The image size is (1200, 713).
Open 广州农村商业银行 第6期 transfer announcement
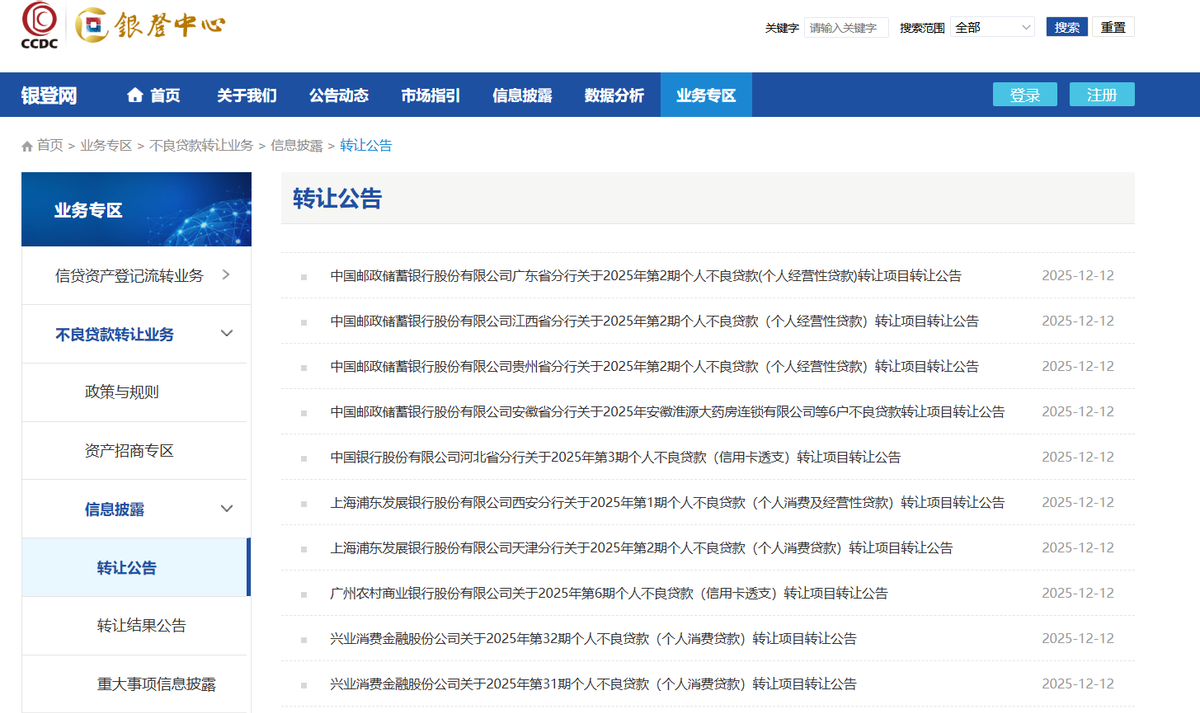(x=608, y=593)
